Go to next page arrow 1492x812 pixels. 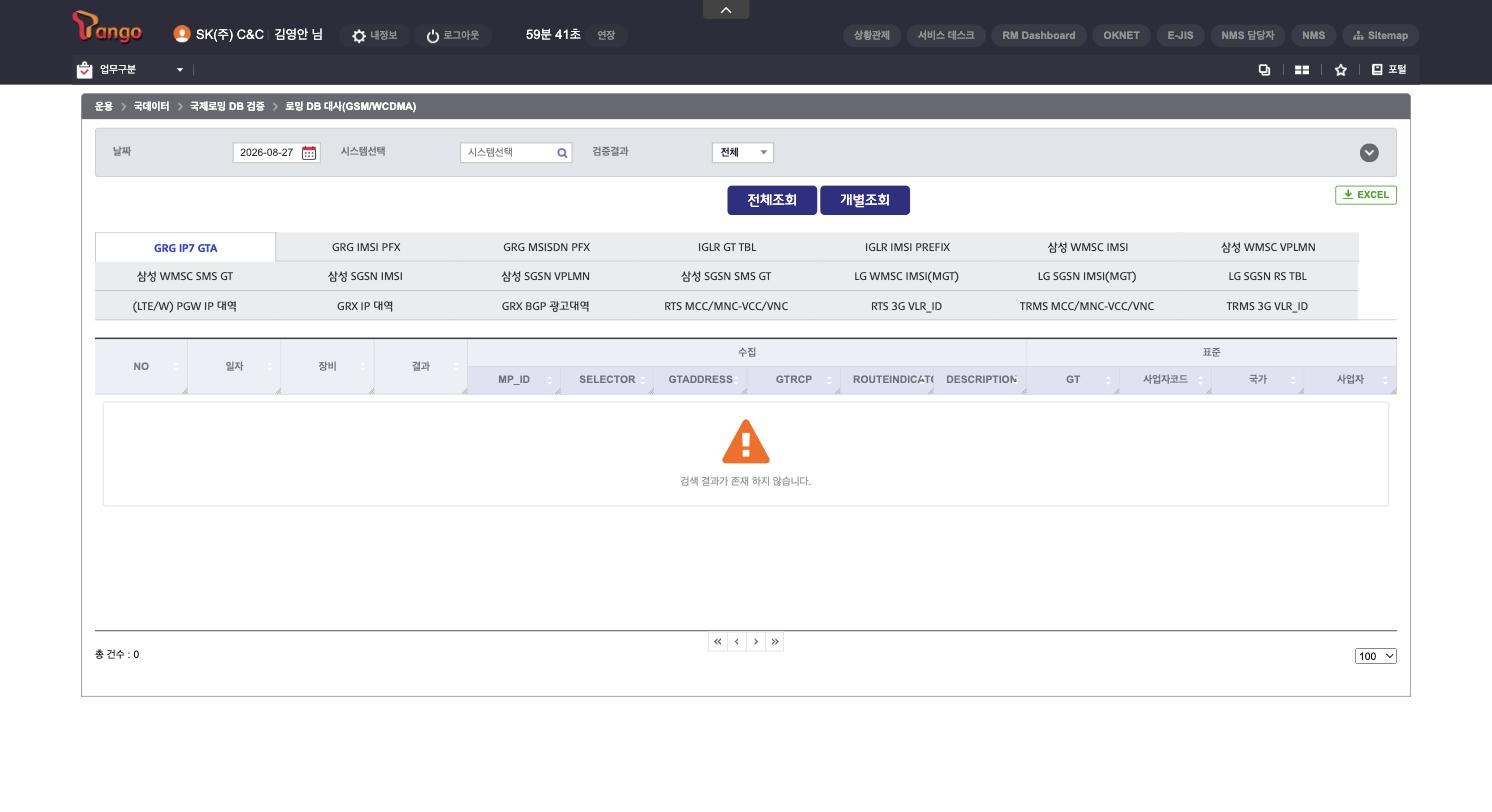point(756,642)
